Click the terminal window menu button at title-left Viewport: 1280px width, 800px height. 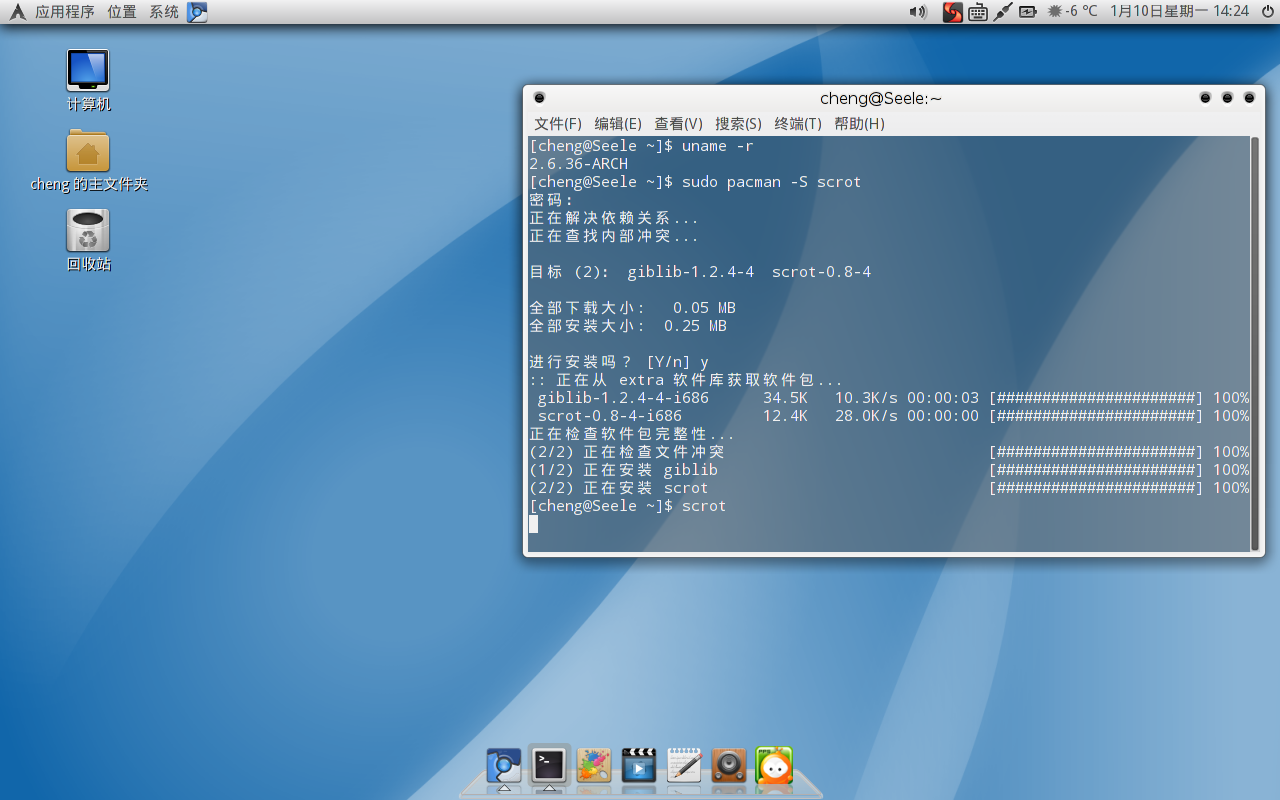coord(539,98)
